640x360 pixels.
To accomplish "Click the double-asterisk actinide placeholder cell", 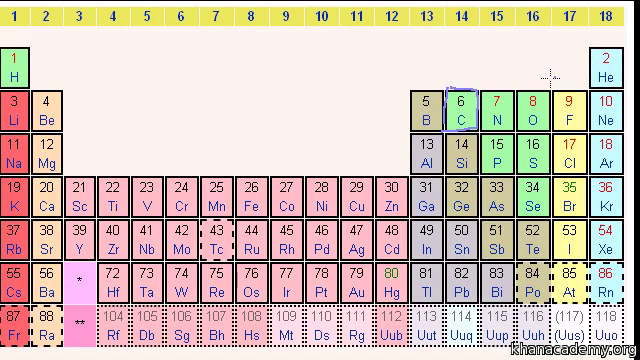I will click(x=80, y=326).
